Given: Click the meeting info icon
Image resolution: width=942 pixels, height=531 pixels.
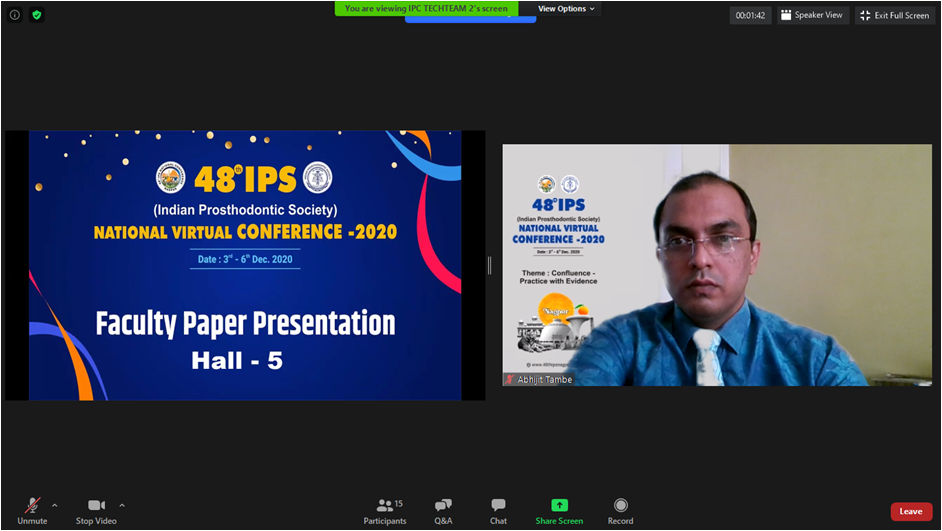Looking at the screenshot, I should 15,15.
